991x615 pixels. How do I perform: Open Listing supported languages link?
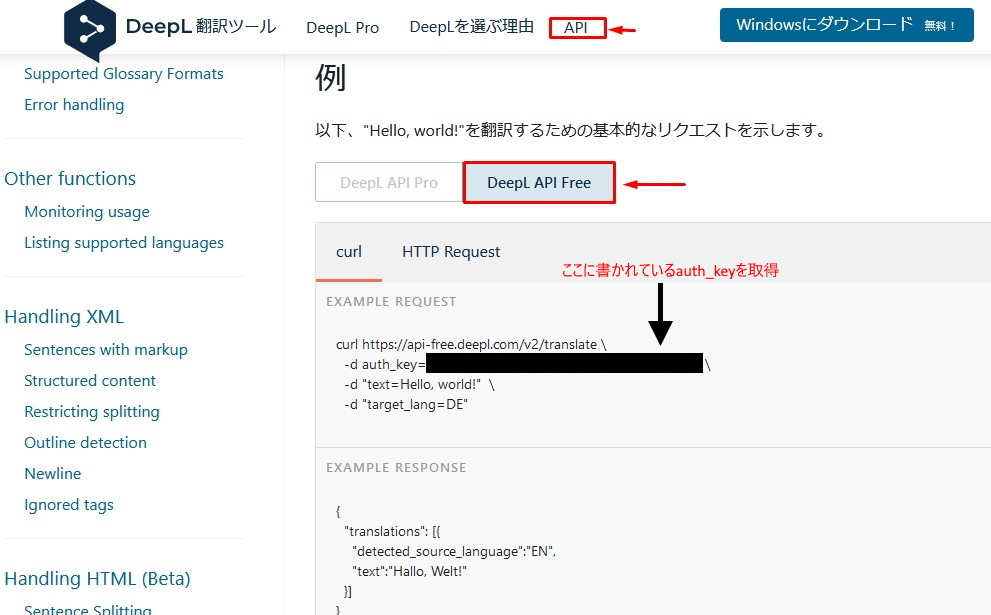(124, 243)
